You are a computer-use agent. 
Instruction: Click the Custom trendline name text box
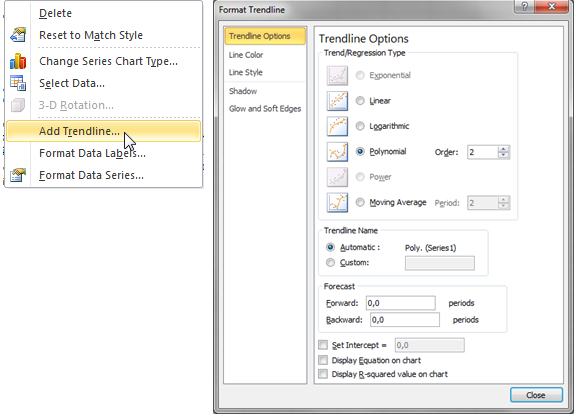coord(440,263)
